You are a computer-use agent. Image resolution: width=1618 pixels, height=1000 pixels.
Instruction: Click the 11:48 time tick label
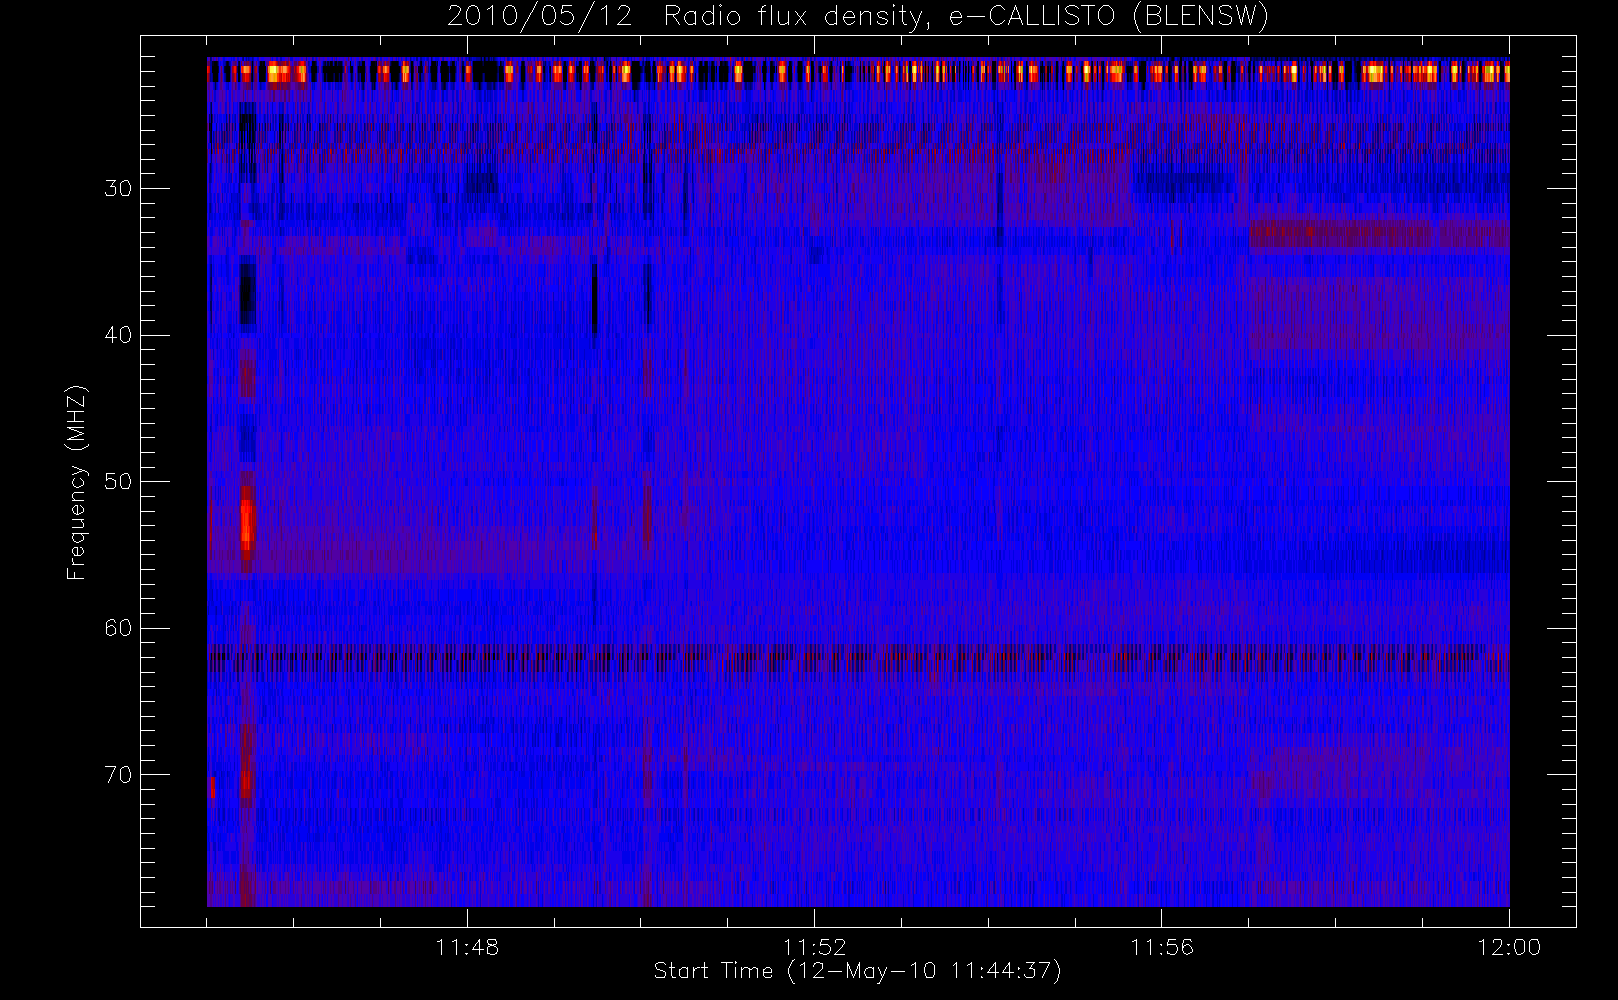(x=467, y=947)
